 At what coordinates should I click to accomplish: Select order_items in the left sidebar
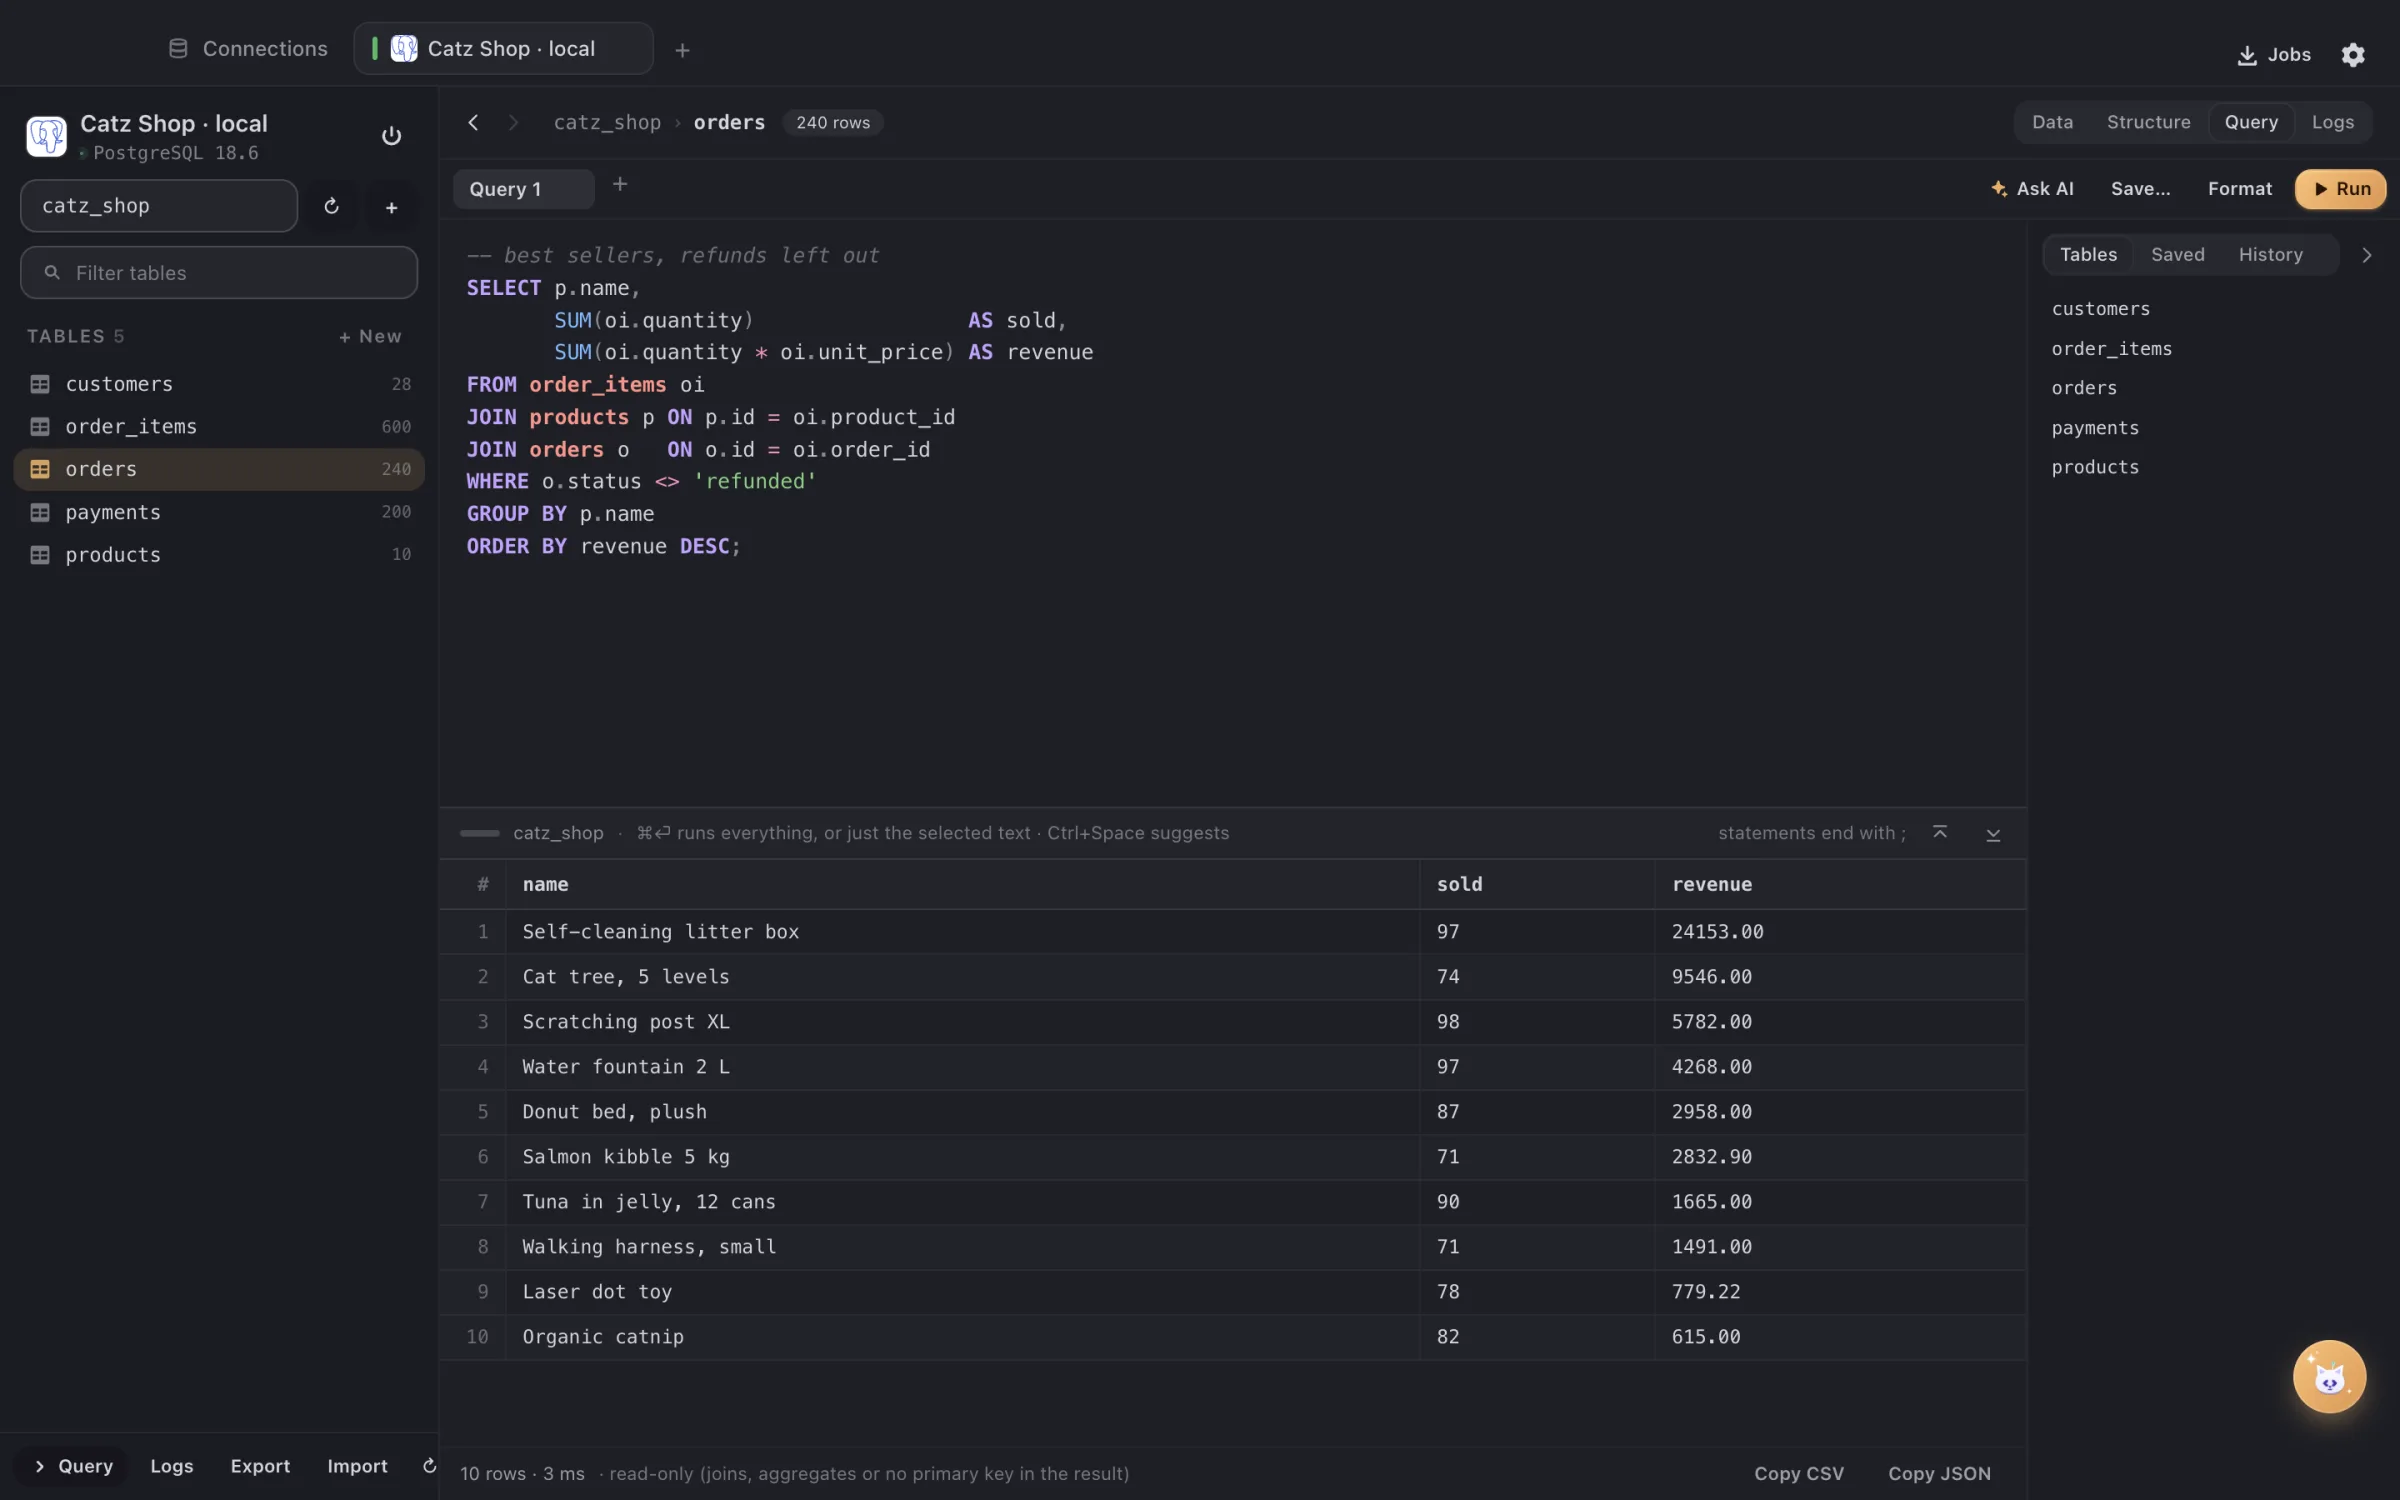(x=219, y=427)
